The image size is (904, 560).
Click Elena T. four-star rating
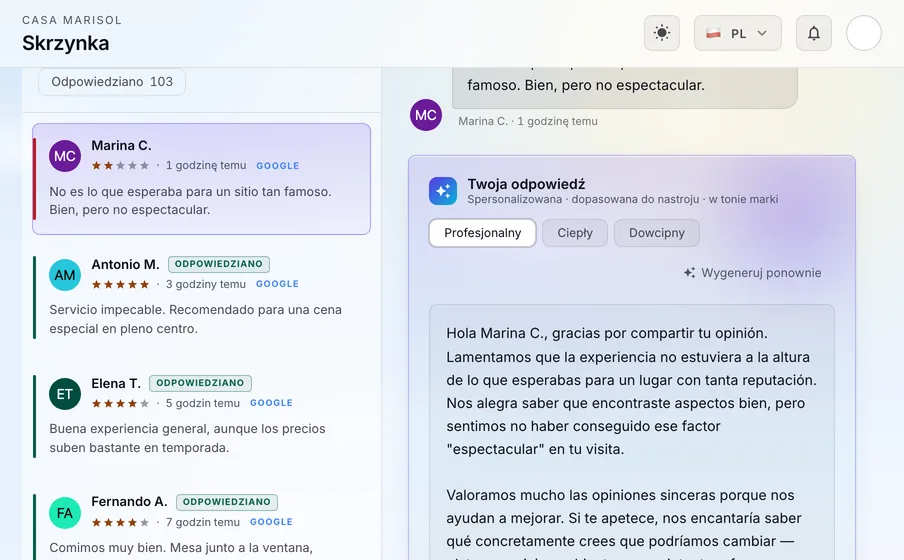coord(120,403)
